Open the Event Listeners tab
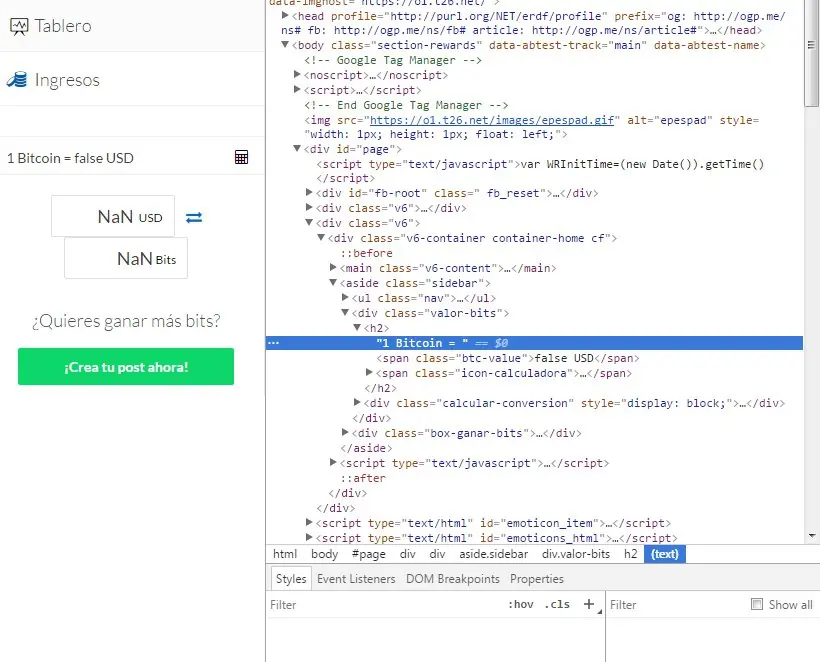Screen dimensions: 820x662 [x=356, y=579]
